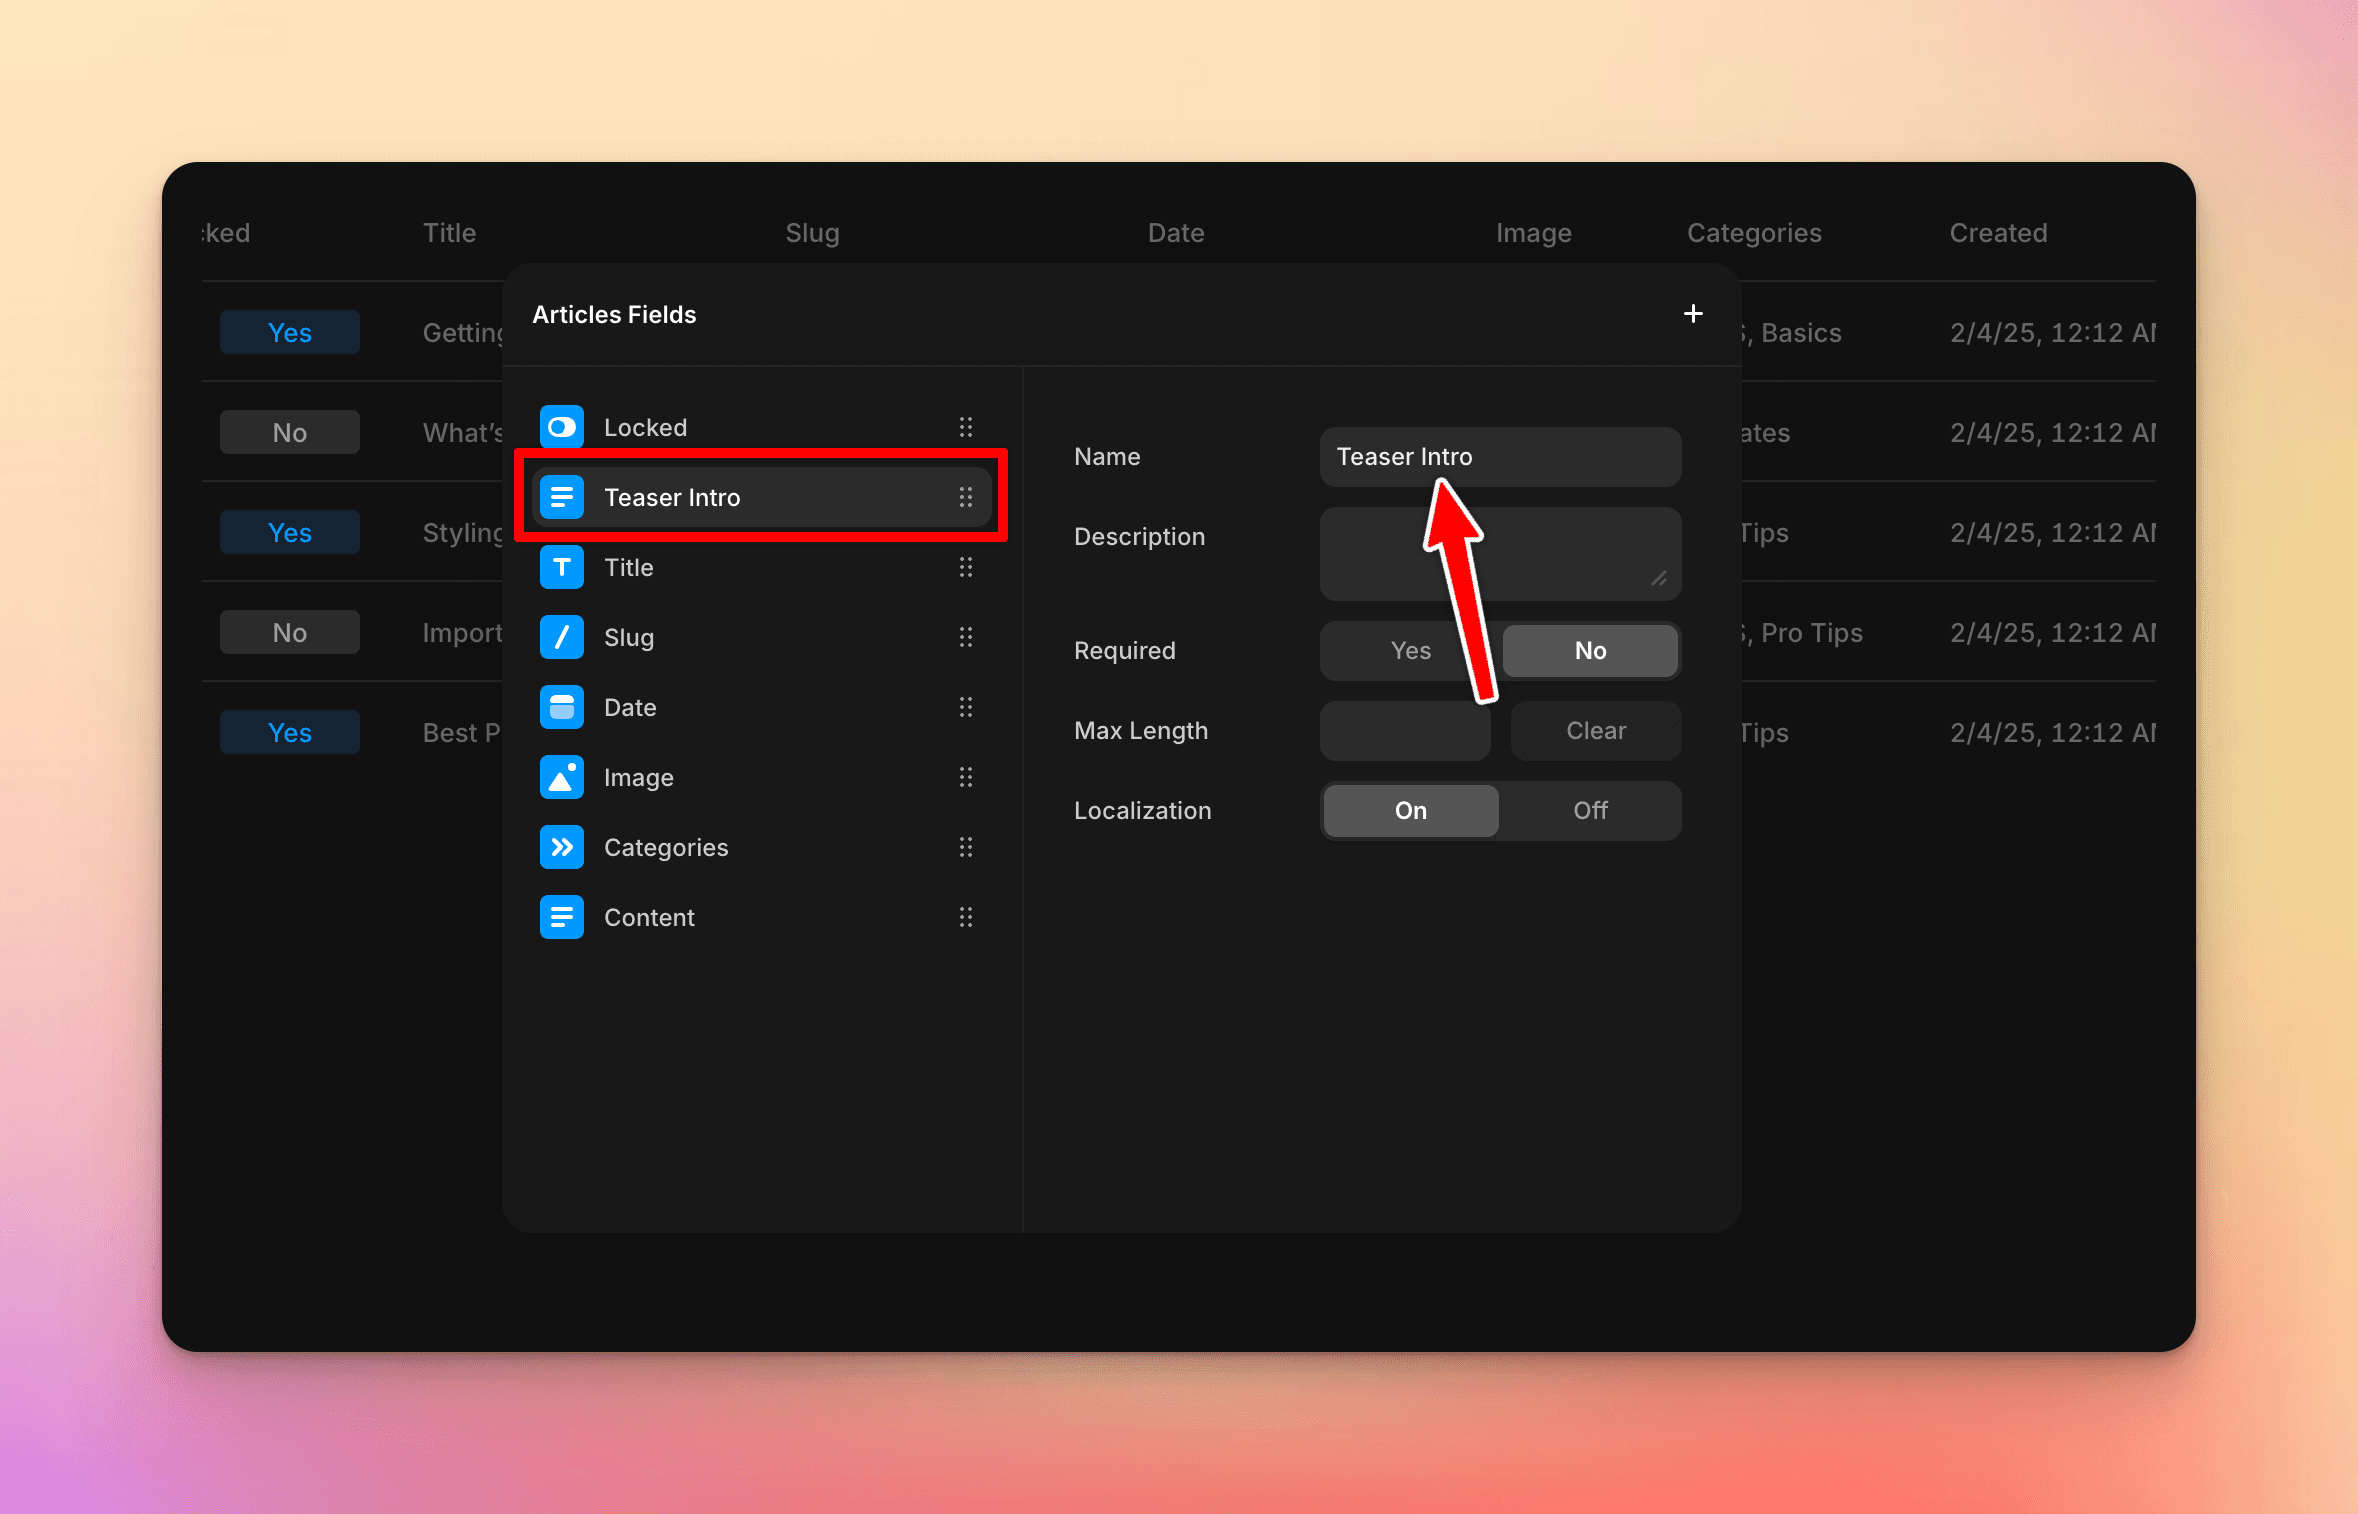Add a new field with the plus button

[1693, 313]
